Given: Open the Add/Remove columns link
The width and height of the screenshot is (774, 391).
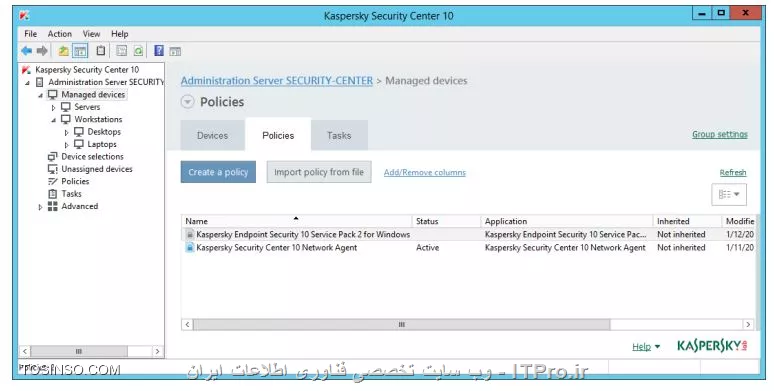Looking at the screenshot, I should point(425,172).
